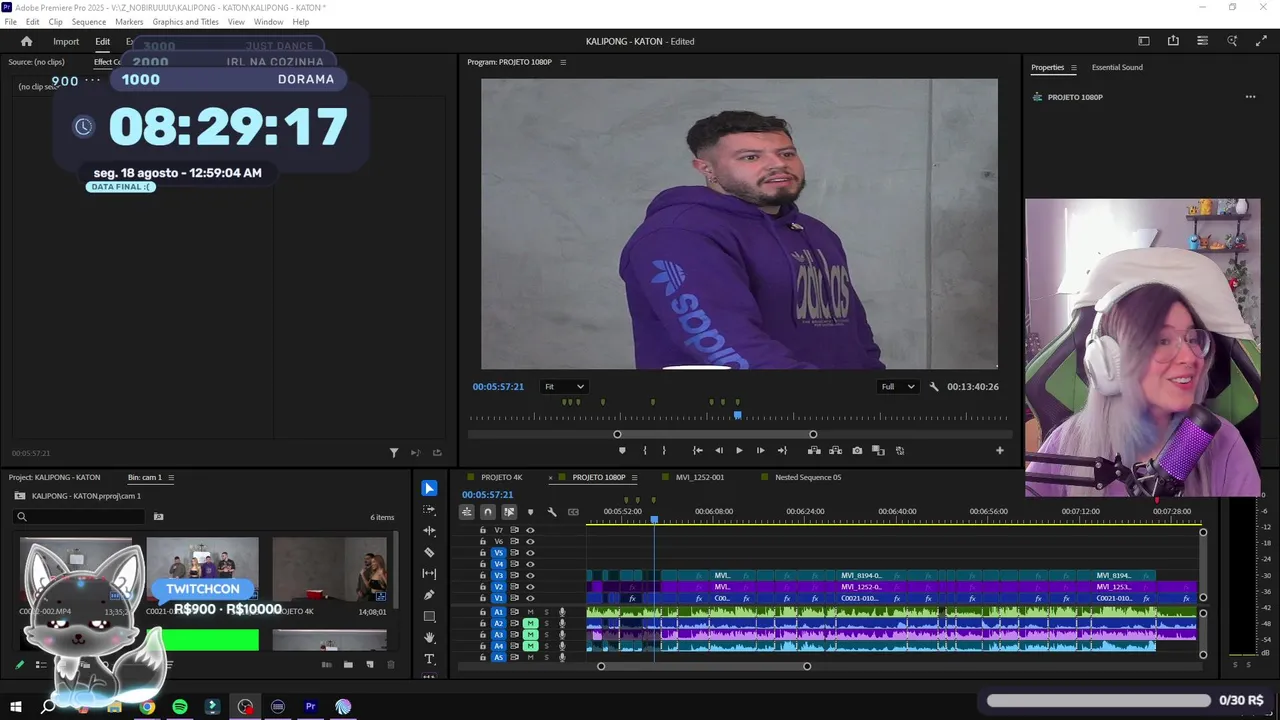1280x720 pixels.
Task: Open the workspaces layout dropdown icon
Action: pos(1202,41)
